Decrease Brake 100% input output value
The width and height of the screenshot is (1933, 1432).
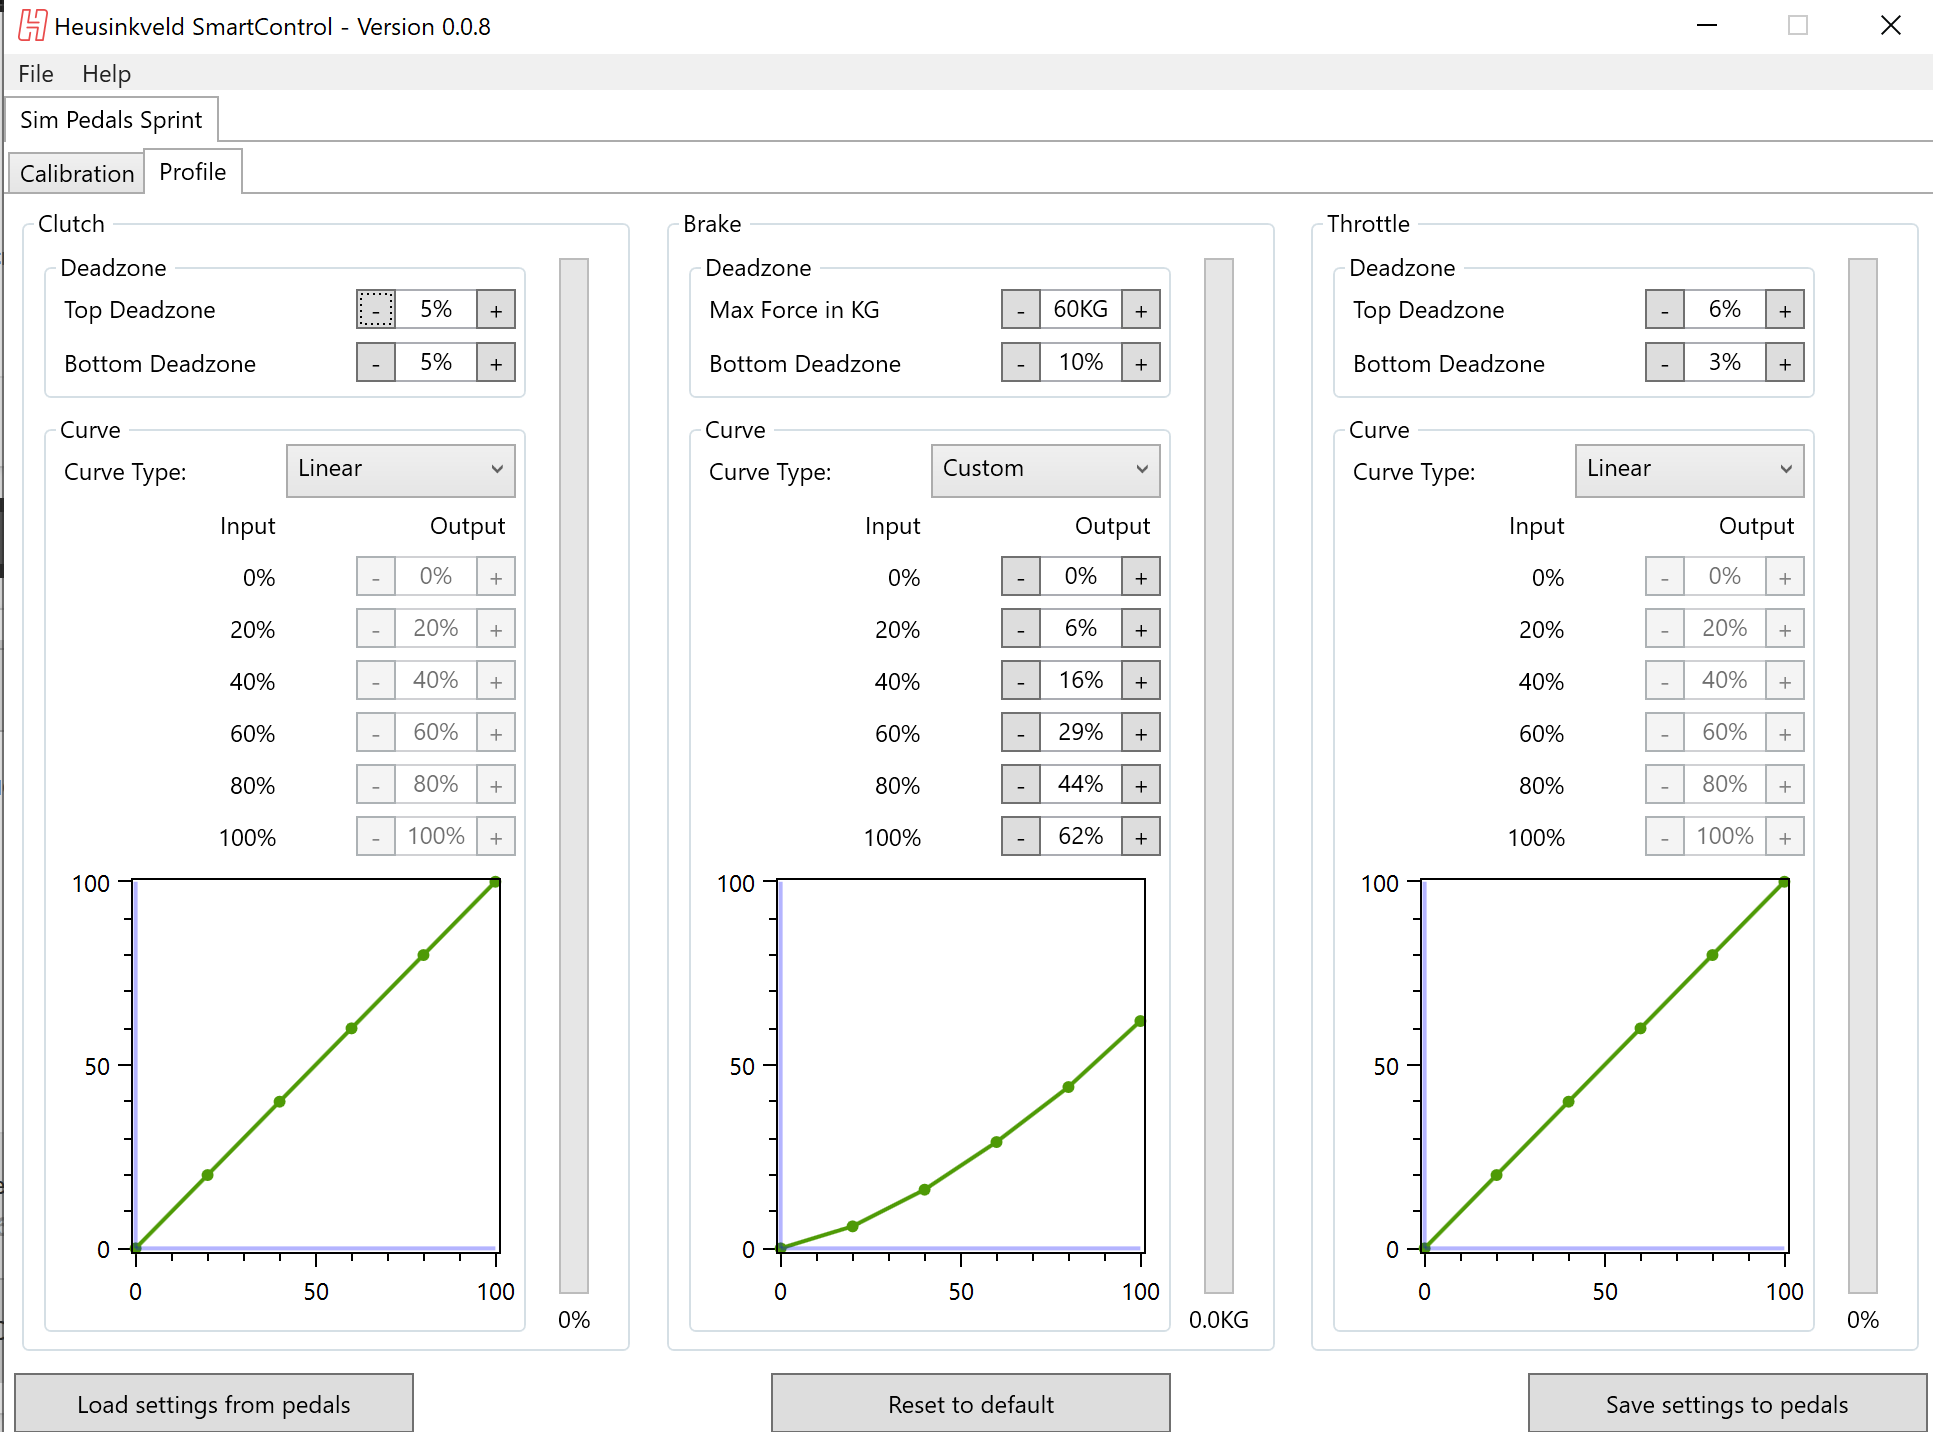coord(1020,837)
